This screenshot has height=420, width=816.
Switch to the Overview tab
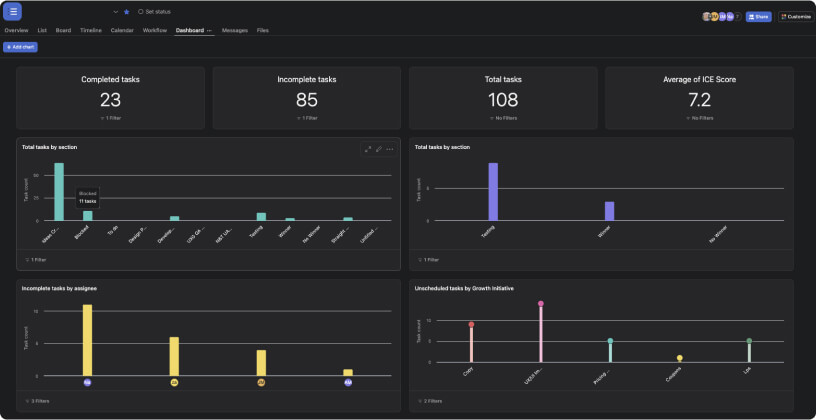16,31
